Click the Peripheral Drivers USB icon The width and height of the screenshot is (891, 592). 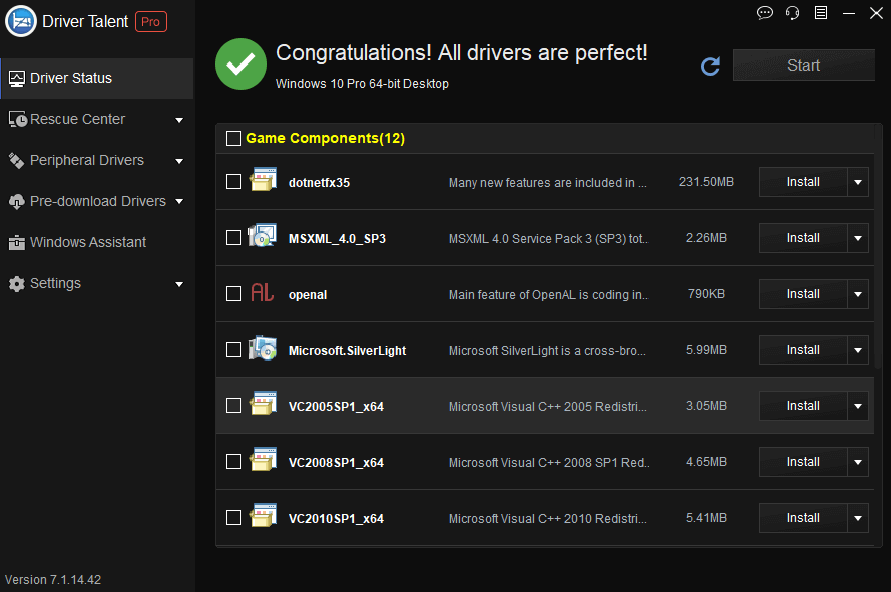pos(16,161)
